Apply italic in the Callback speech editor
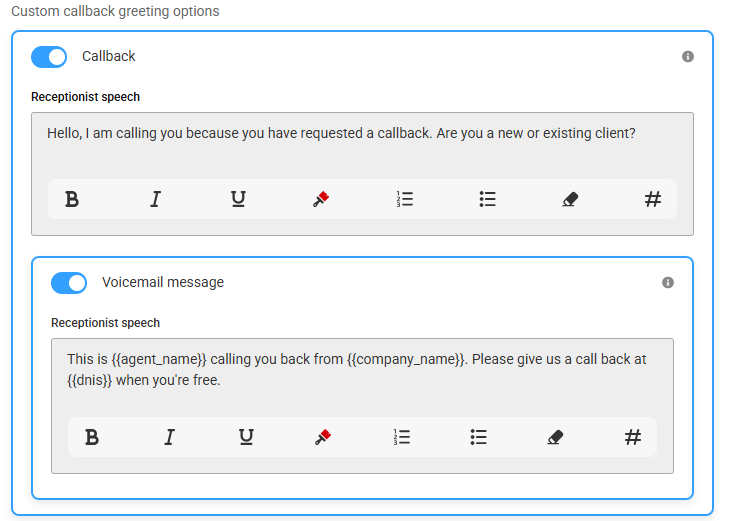Screen dimensions: 729x521 [155, 199]
